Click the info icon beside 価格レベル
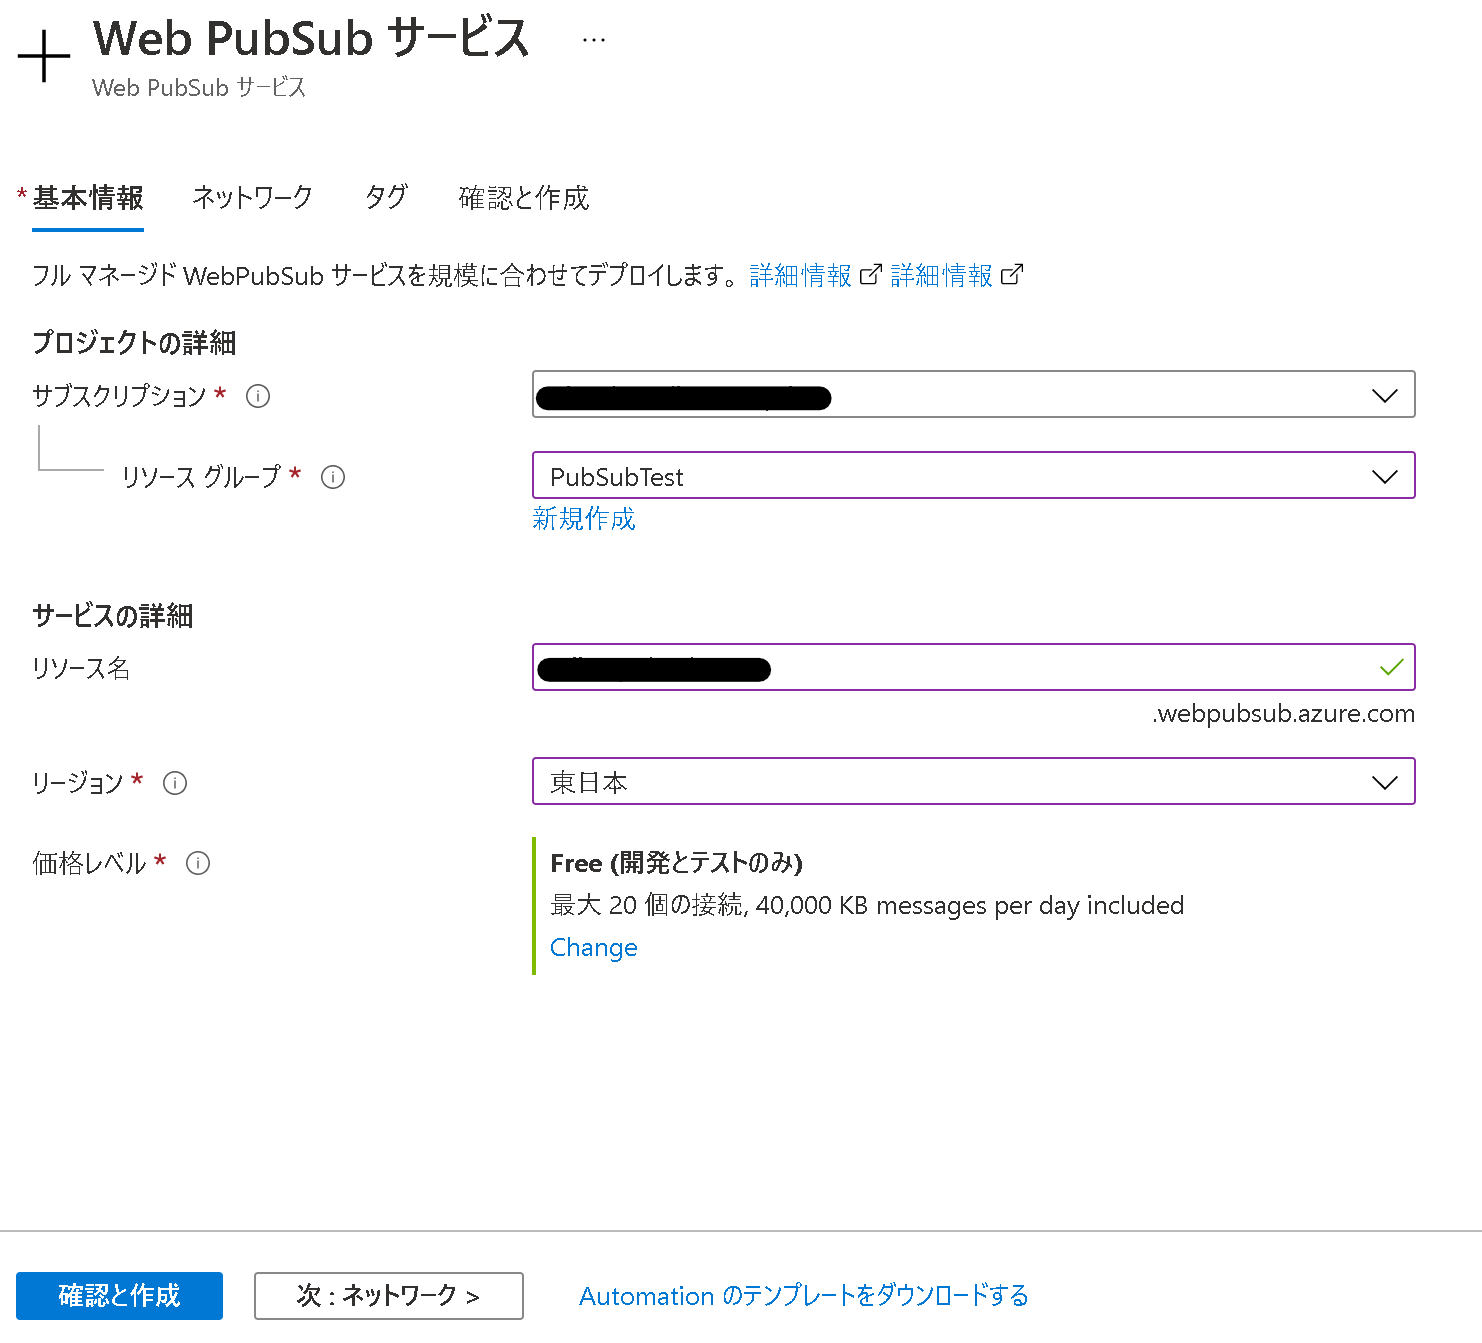 click(198, 863)
